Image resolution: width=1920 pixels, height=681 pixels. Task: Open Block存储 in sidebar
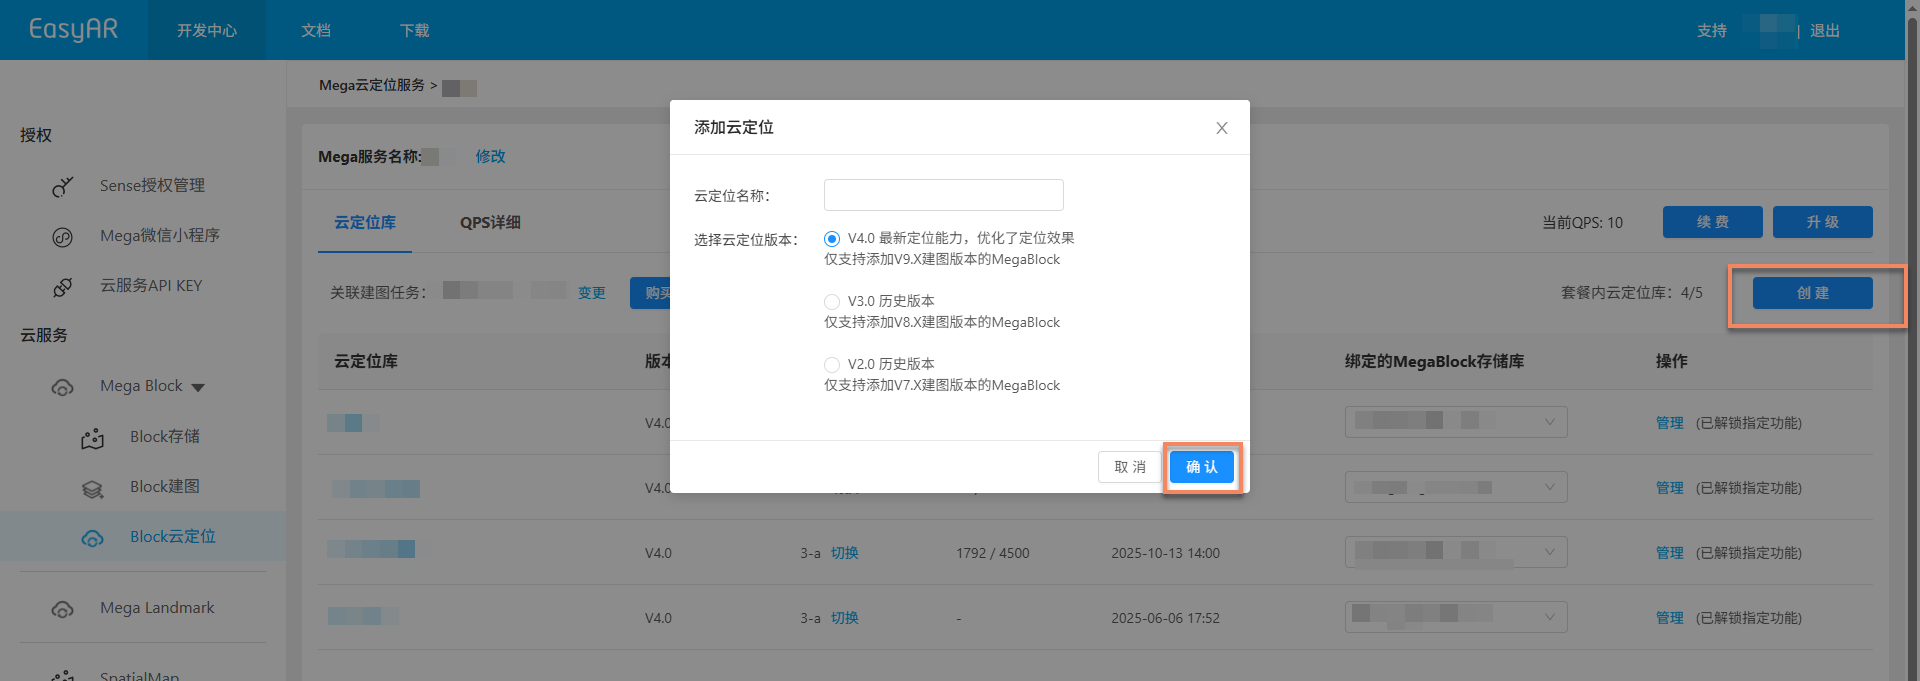click(x=165, y=437)
